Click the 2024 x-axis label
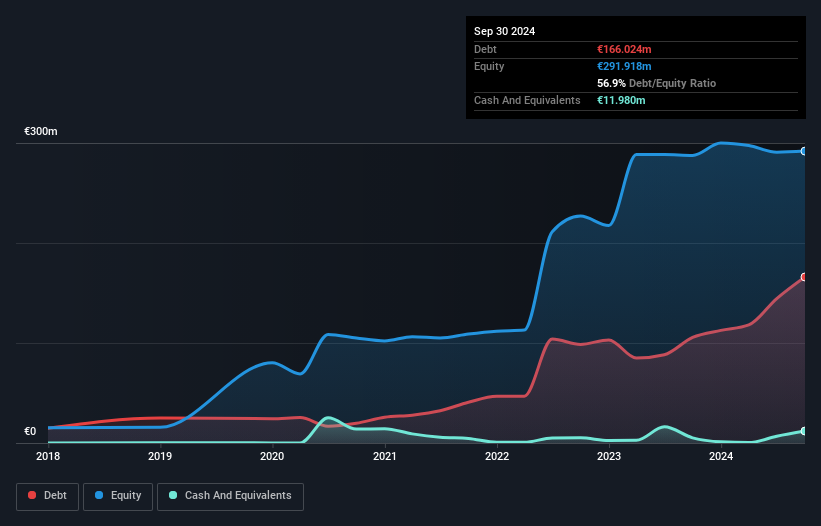Screen dimensions: 821x526 721,456
